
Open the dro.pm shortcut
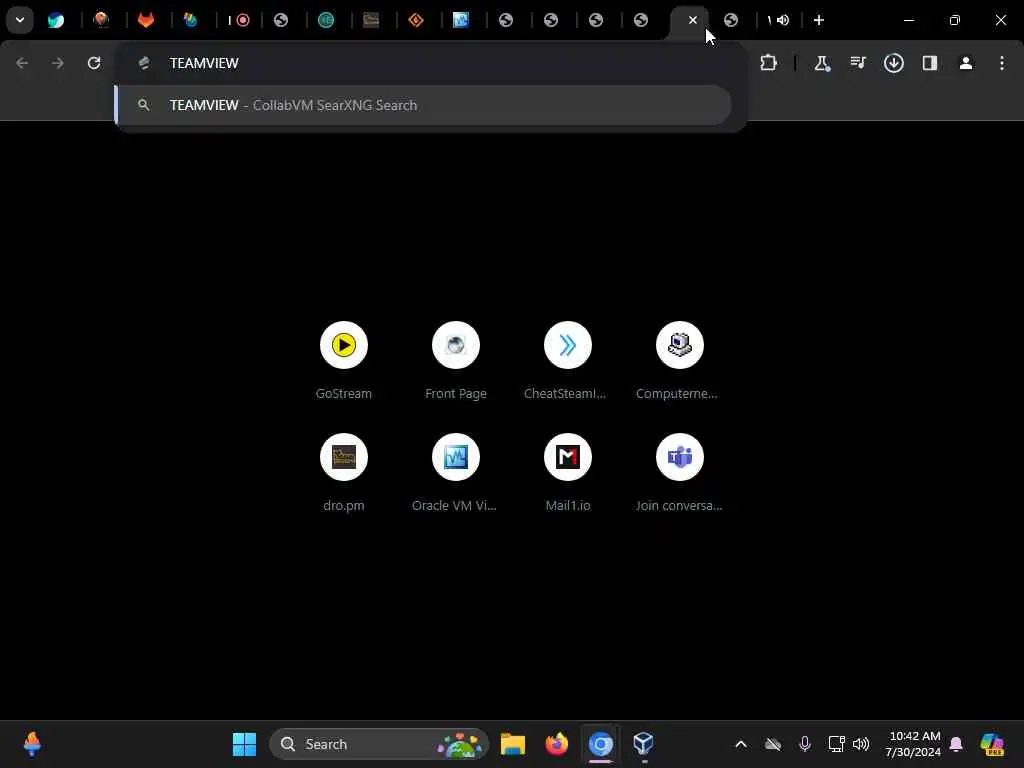pyautogui.click(x=344, y=472)
